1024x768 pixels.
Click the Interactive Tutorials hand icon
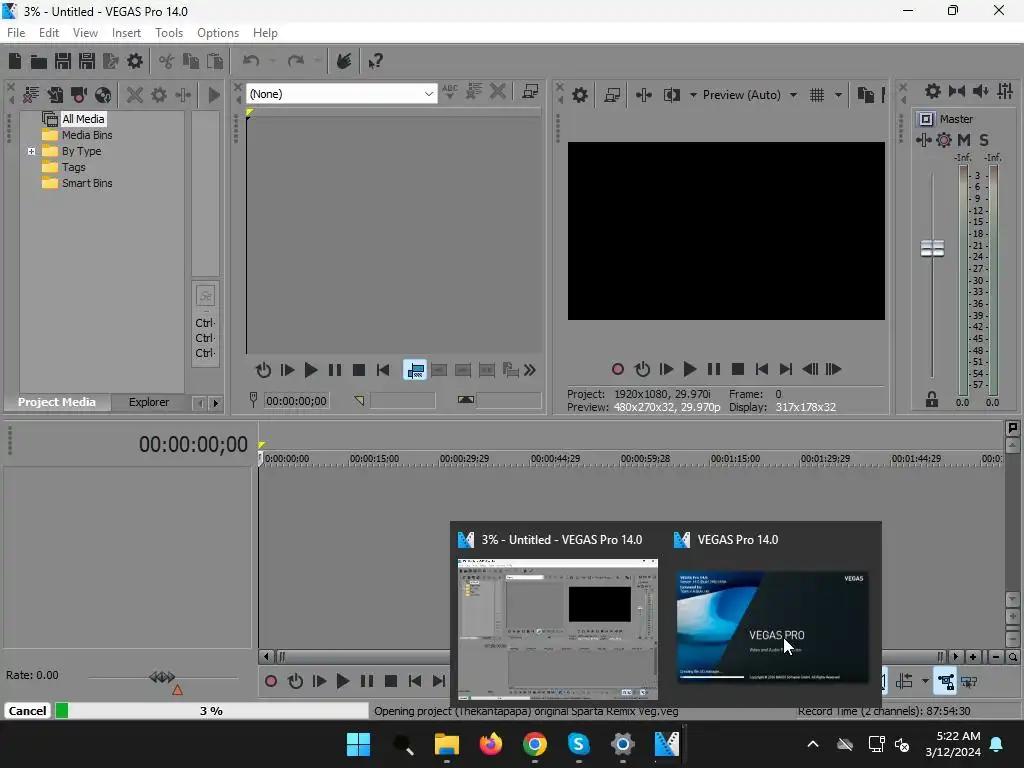(344, 61)
